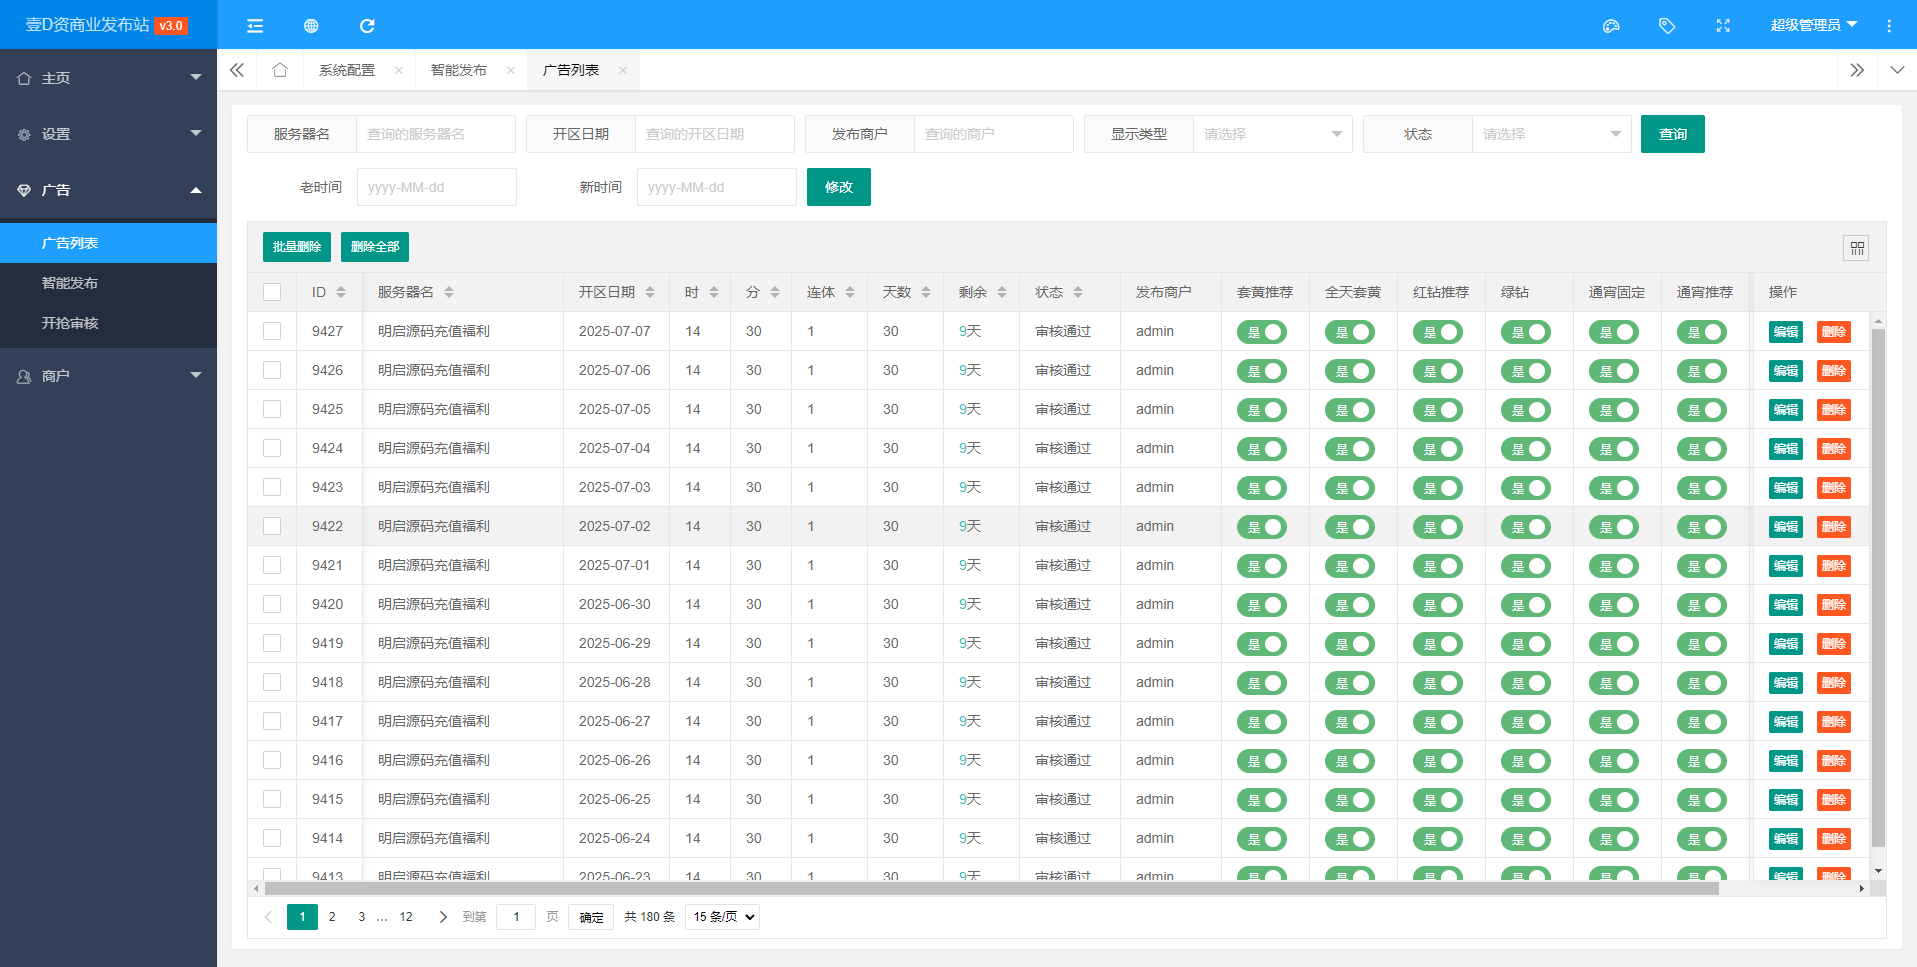Open the theme palette icon in header
The height and width of the screenshot is (967, 1917).
1611,26
